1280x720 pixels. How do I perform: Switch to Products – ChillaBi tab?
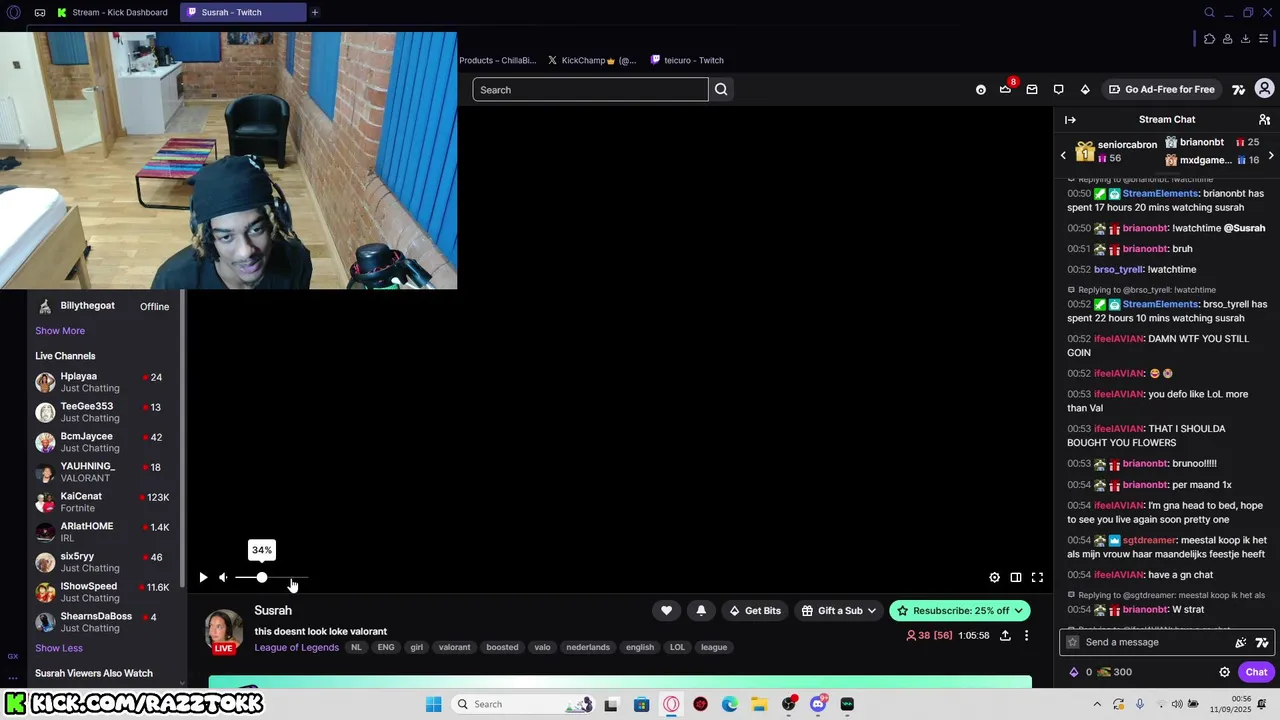pos(498,60)
